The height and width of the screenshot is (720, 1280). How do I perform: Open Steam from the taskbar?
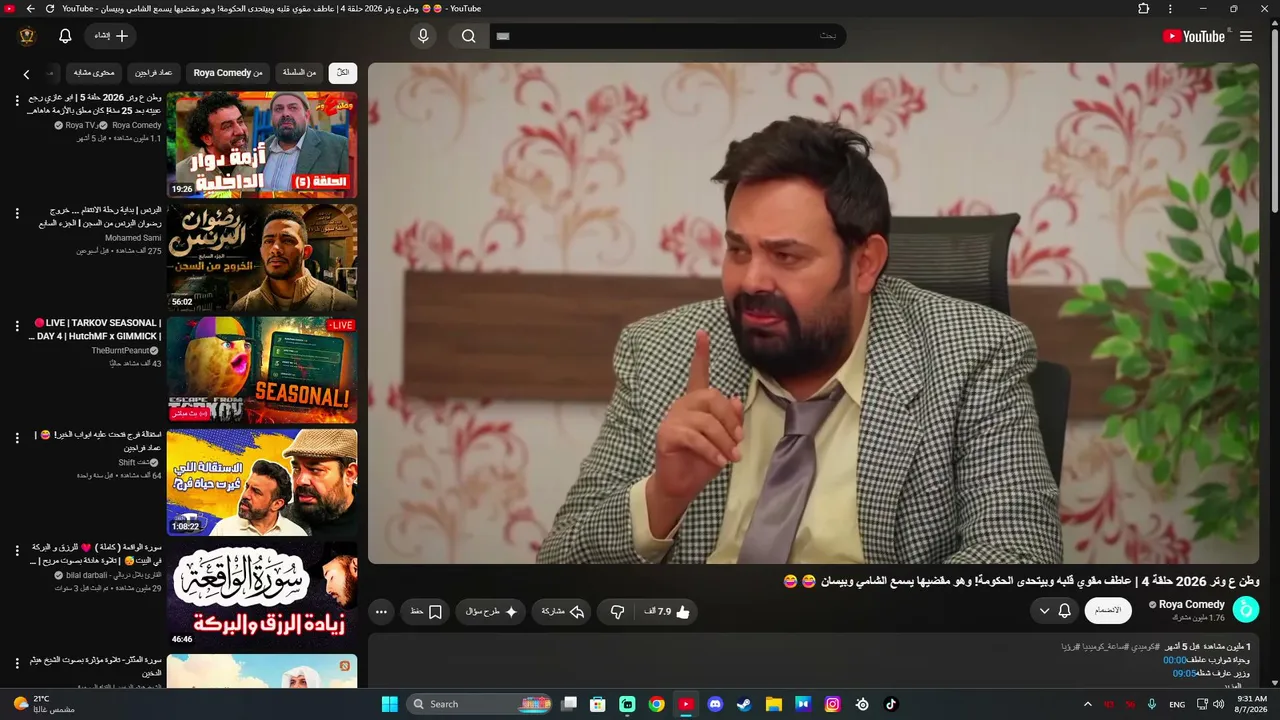744,704
